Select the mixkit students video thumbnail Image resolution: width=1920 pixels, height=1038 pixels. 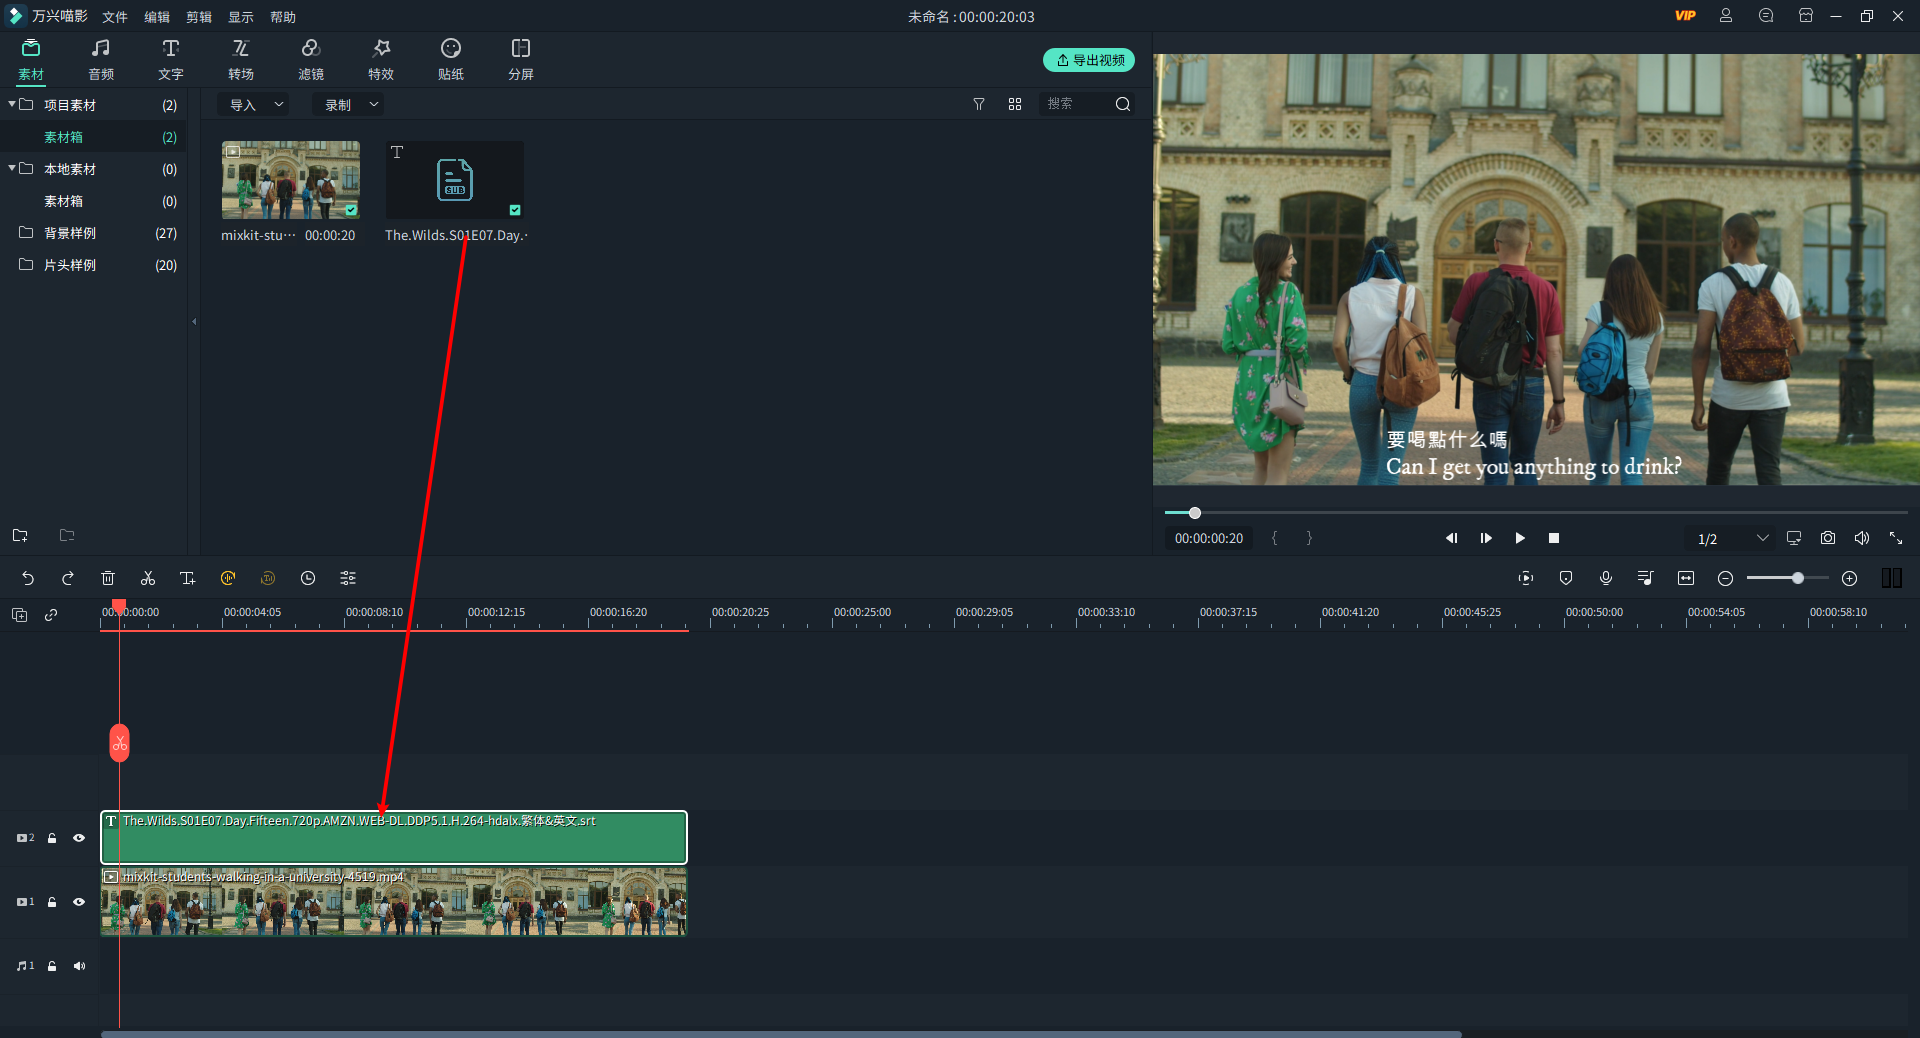pyautogui.click(x=291, y=180)
